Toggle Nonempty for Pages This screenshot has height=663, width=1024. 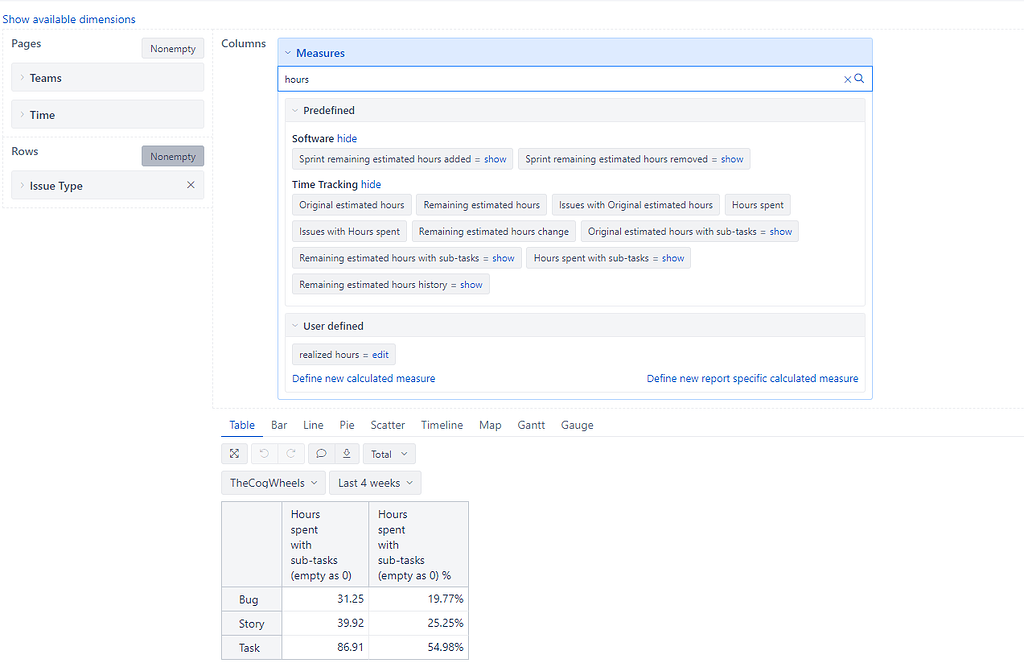[x=173, y=48]
